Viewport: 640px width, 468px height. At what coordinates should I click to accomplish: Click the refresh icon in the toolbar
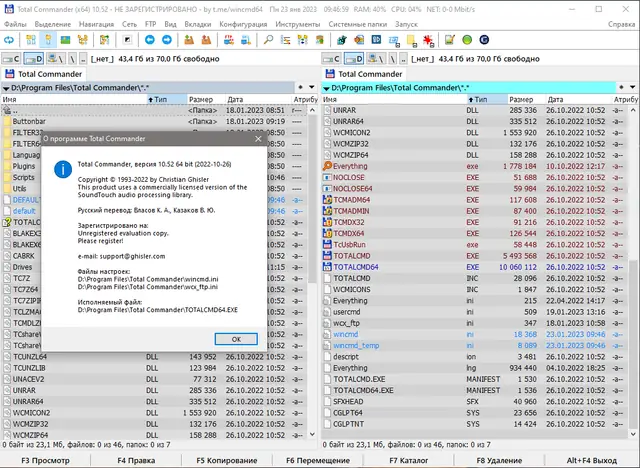click(x=11, y=40)
